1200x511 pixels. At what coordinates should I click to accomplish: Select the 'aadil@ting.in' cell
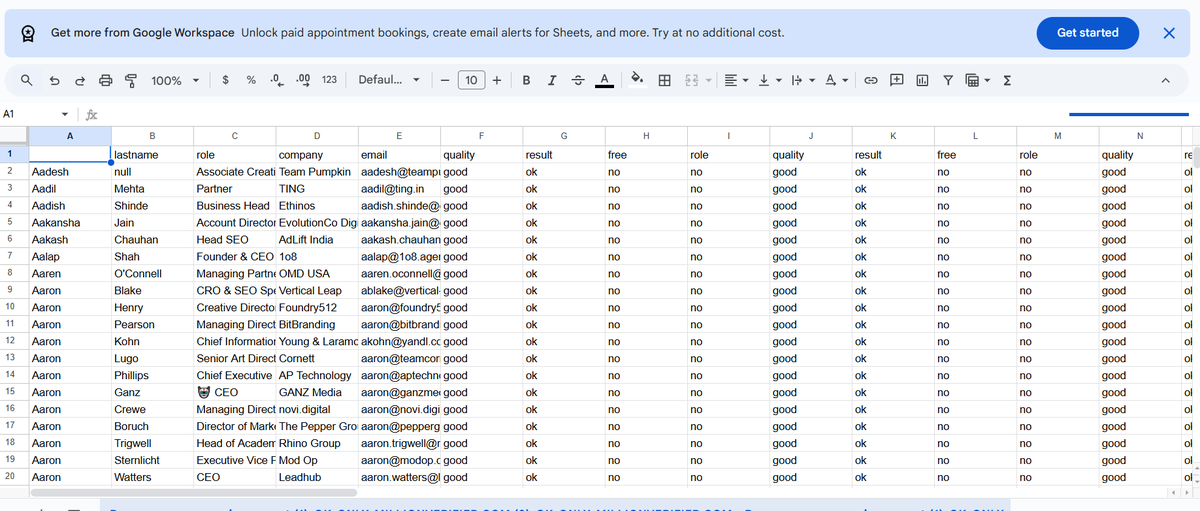pyautogui.click(x=399, y=189)
